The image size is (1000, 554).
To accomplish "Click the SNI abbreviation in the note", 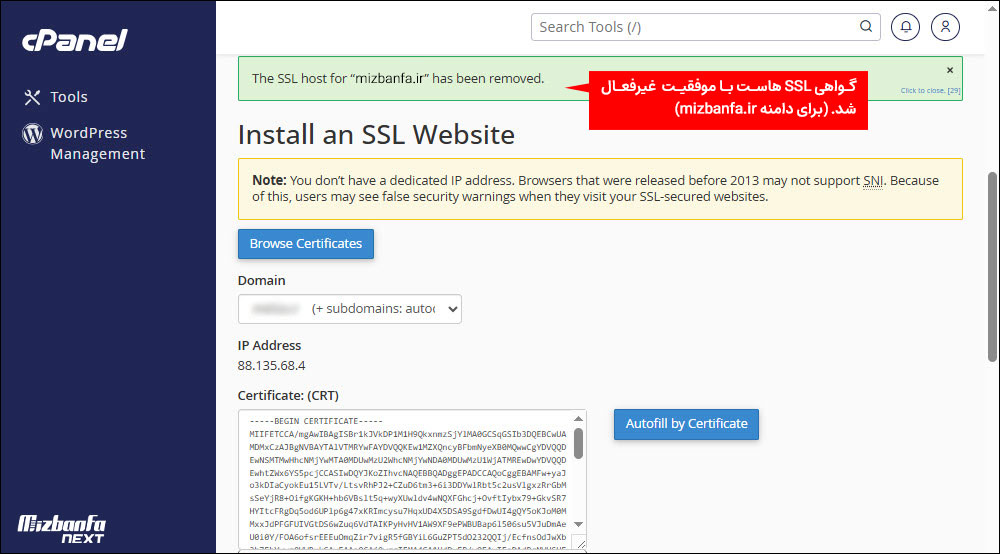I will [x=873, y=181].
